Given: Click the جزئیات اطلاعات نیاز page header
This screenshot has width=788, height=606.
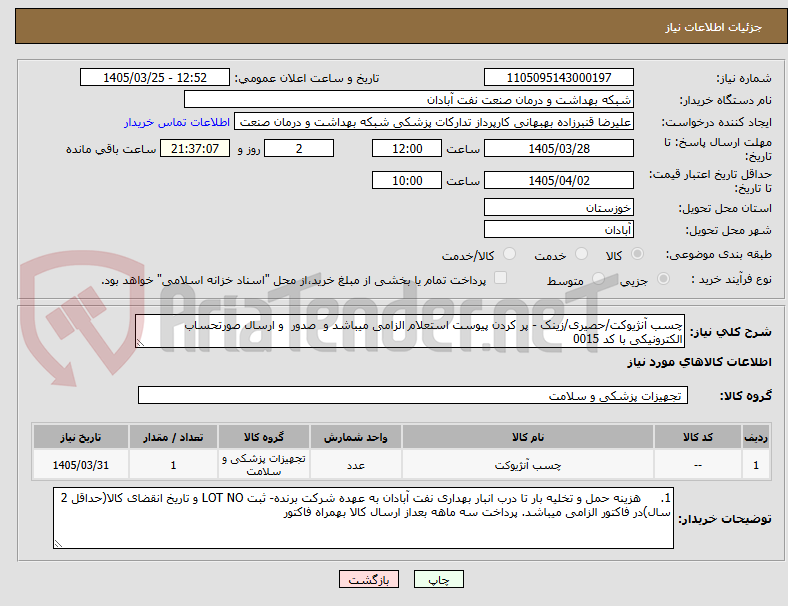Looking at the screenshot, I should click(x=714, y=27).
